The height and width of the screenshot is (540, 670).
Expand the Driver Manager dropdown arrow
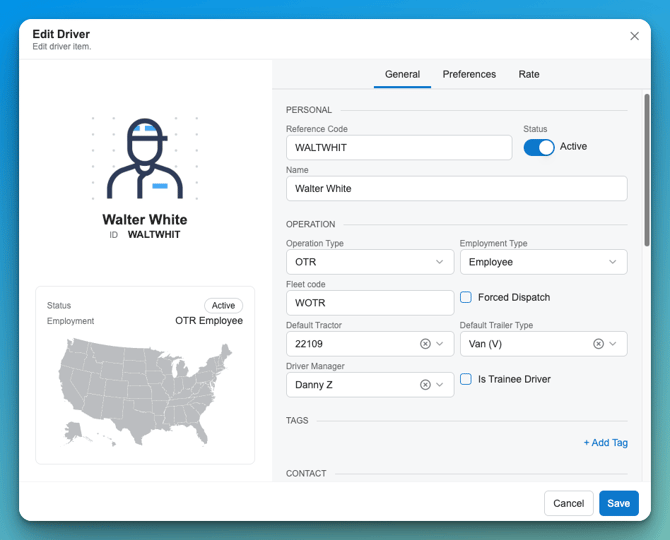point(440,385)
